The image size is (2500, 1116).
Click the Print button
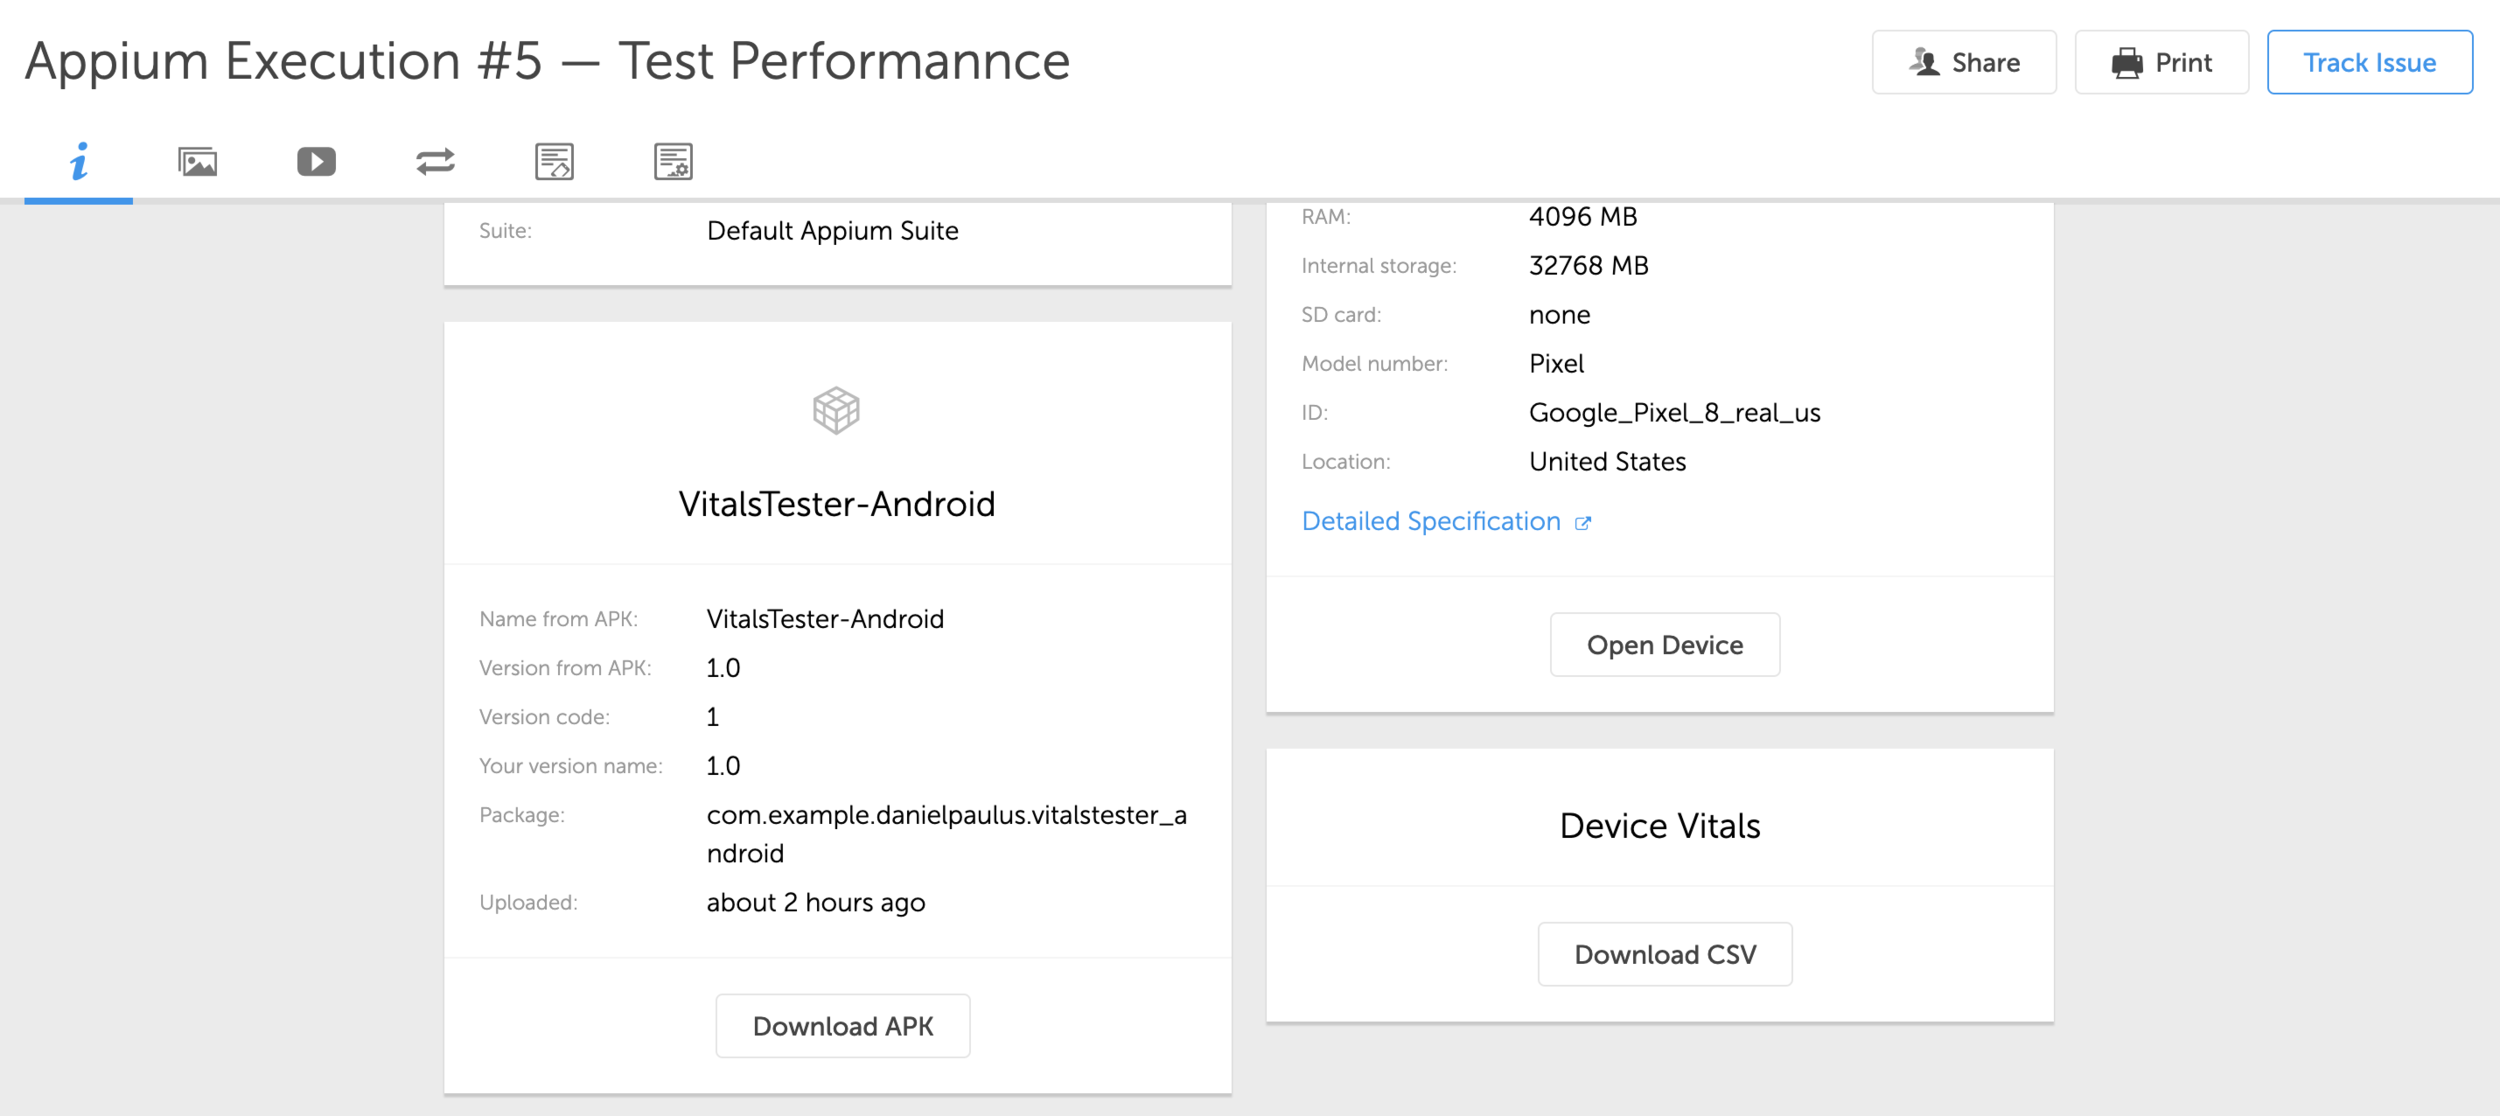[2161, 63]
